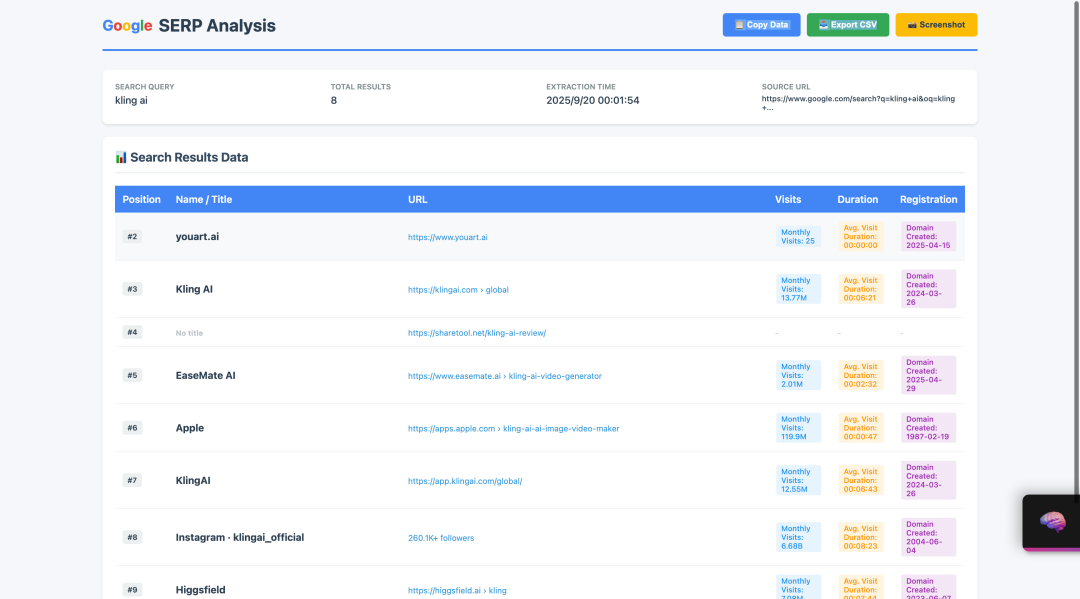The width and height of the screenshot is (1080, 599).
Task: Open the apps.apple.com kling-ai link
Action: 513,428
